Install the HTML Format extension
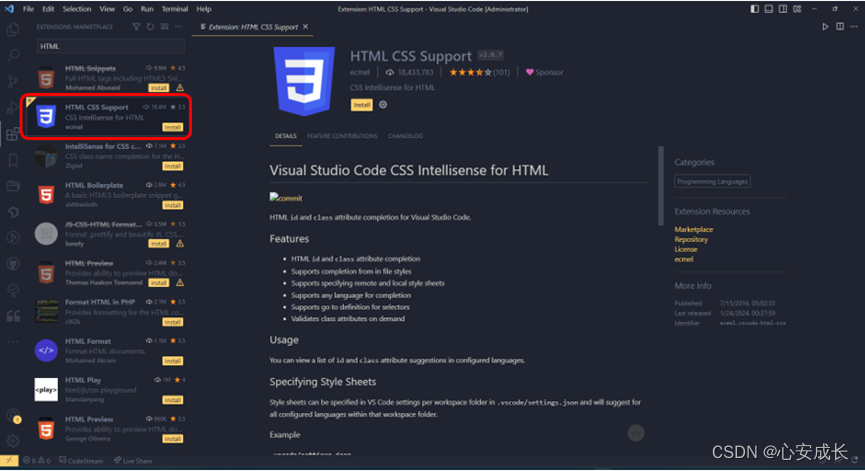This screenshot has width=865, height=471. [173, 361]
